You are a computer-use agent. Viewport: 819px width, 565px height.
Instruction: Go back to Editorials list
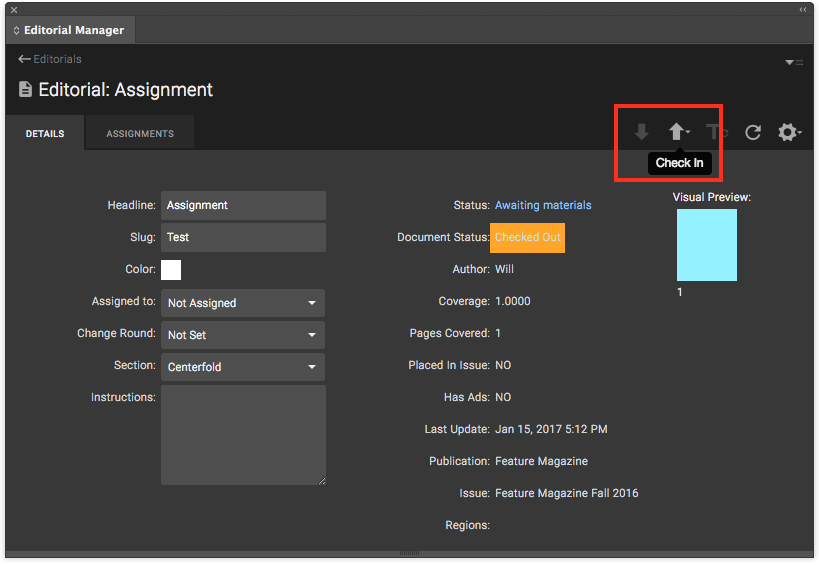(x=50, y=59)
